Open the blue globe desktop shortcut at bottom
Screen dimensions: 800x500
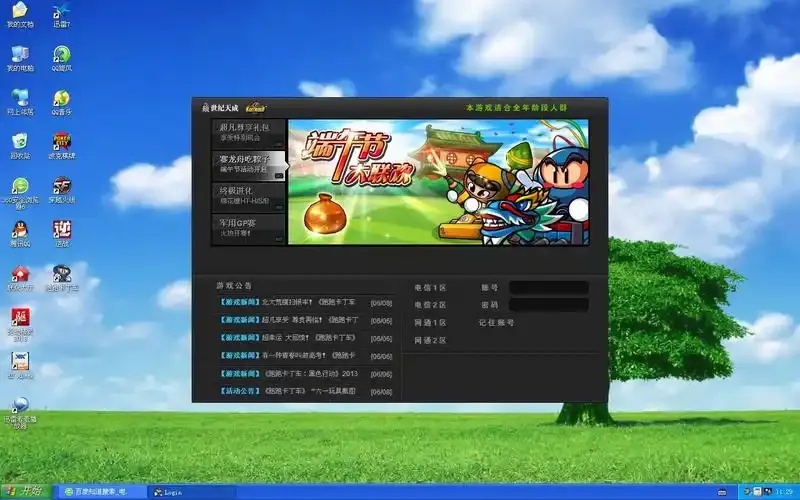(x=20, y=413)
